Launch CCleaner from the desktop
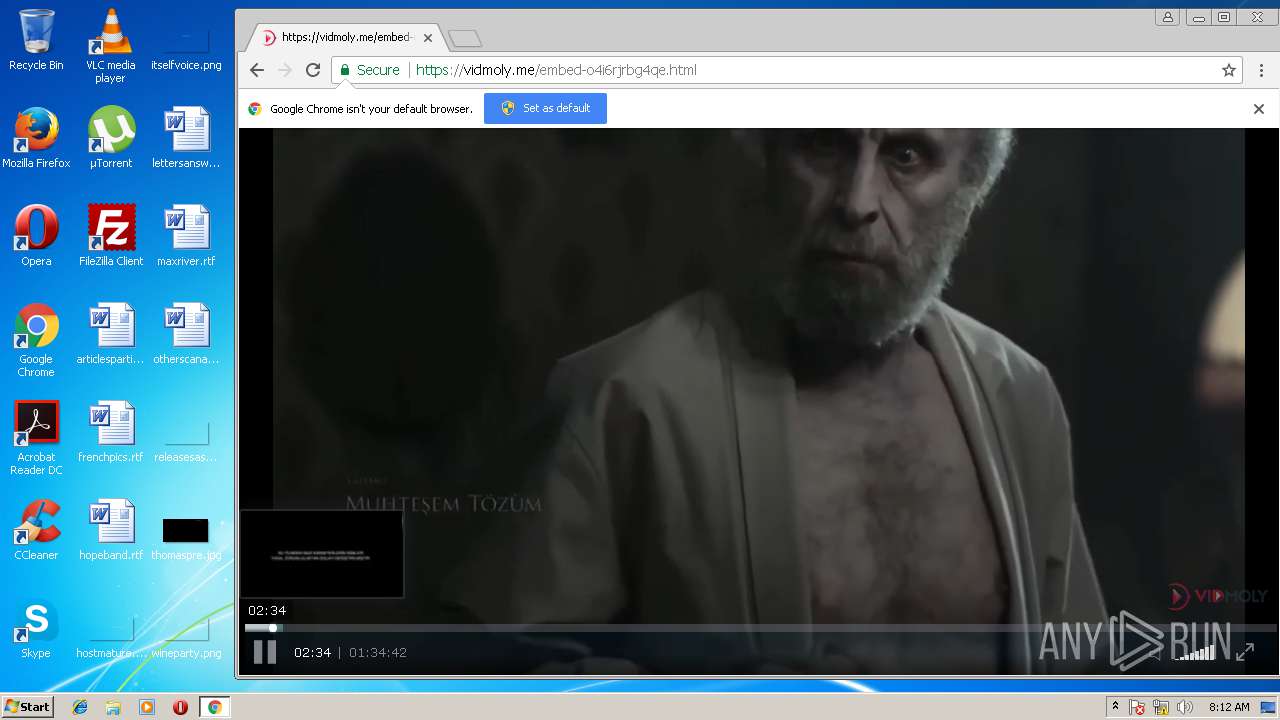Screen dimensions: 1280x720 (36, 530)
